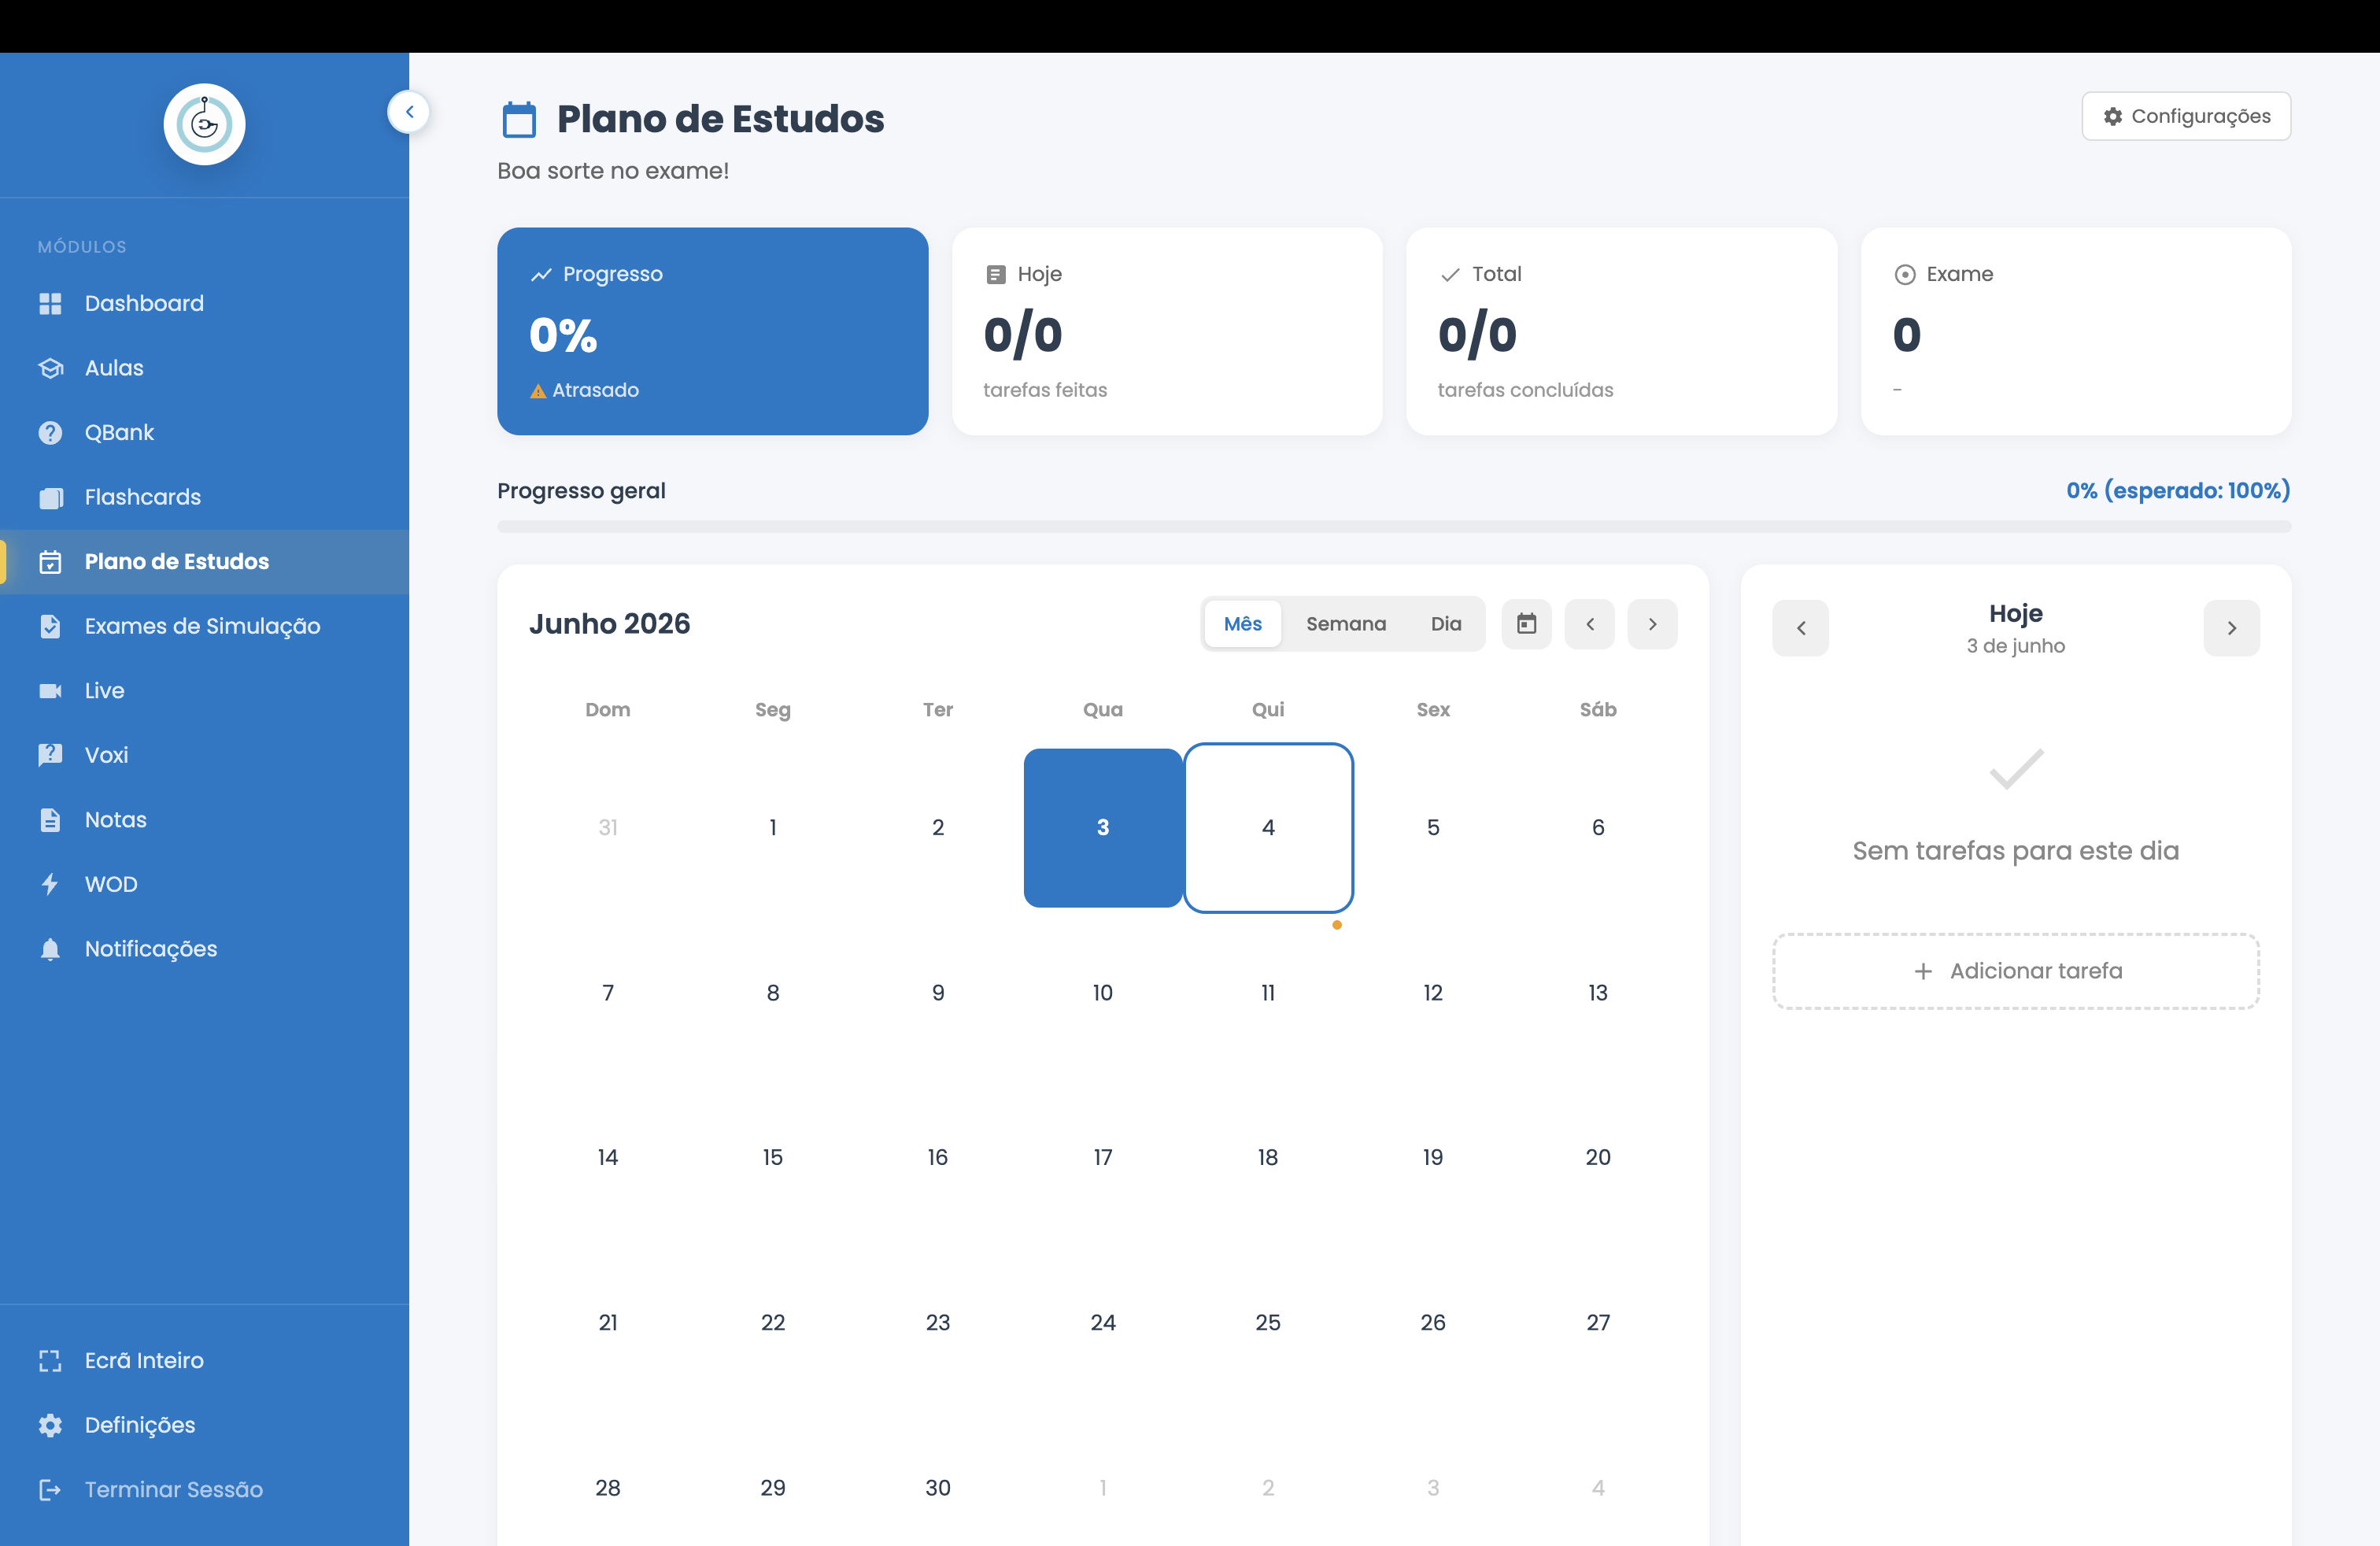2380x1546 pixels.
Task: Select June 3 in calendar
Action: pos(1102,828)
